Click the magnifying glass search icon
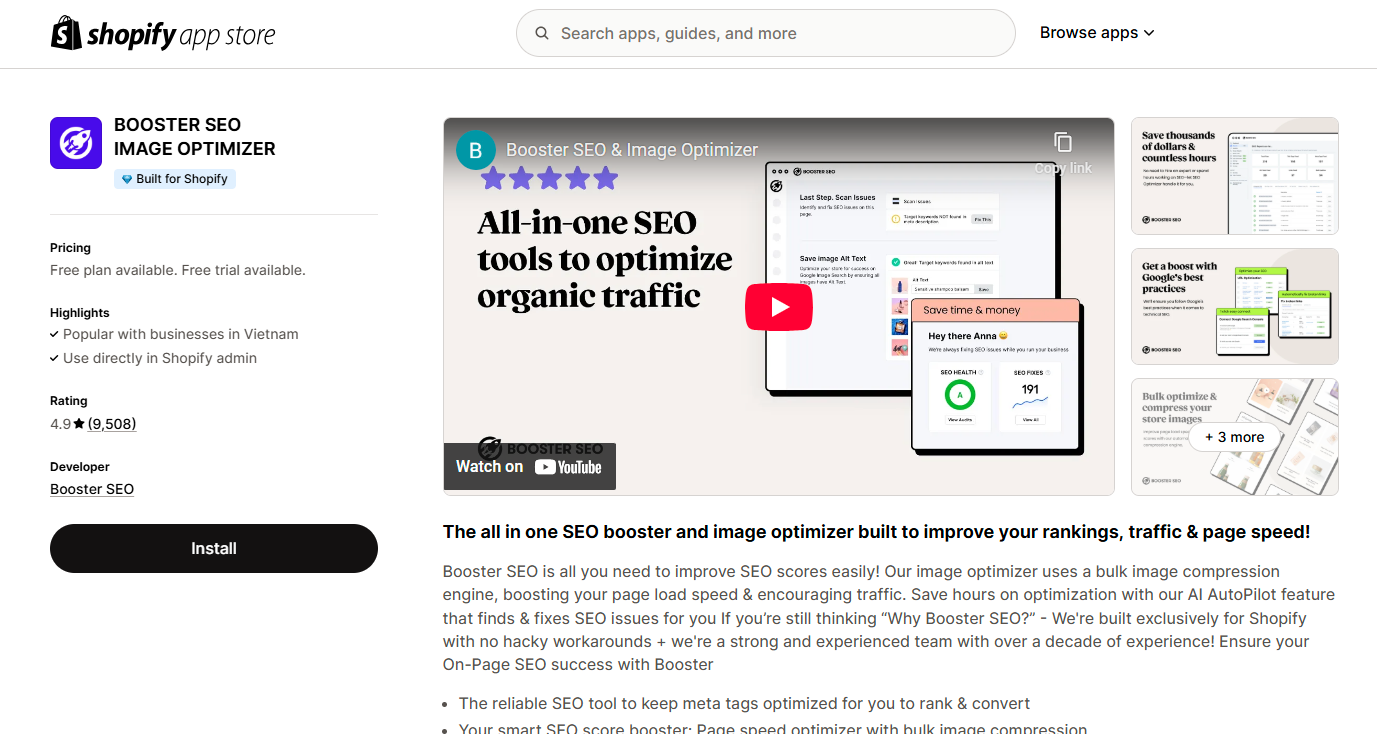Screen dimensions: 1377x734 541,33
